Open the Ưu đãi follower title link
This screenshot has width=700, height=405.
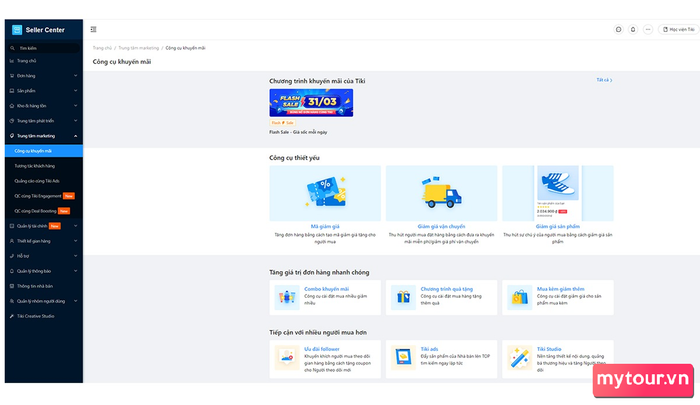322,349
